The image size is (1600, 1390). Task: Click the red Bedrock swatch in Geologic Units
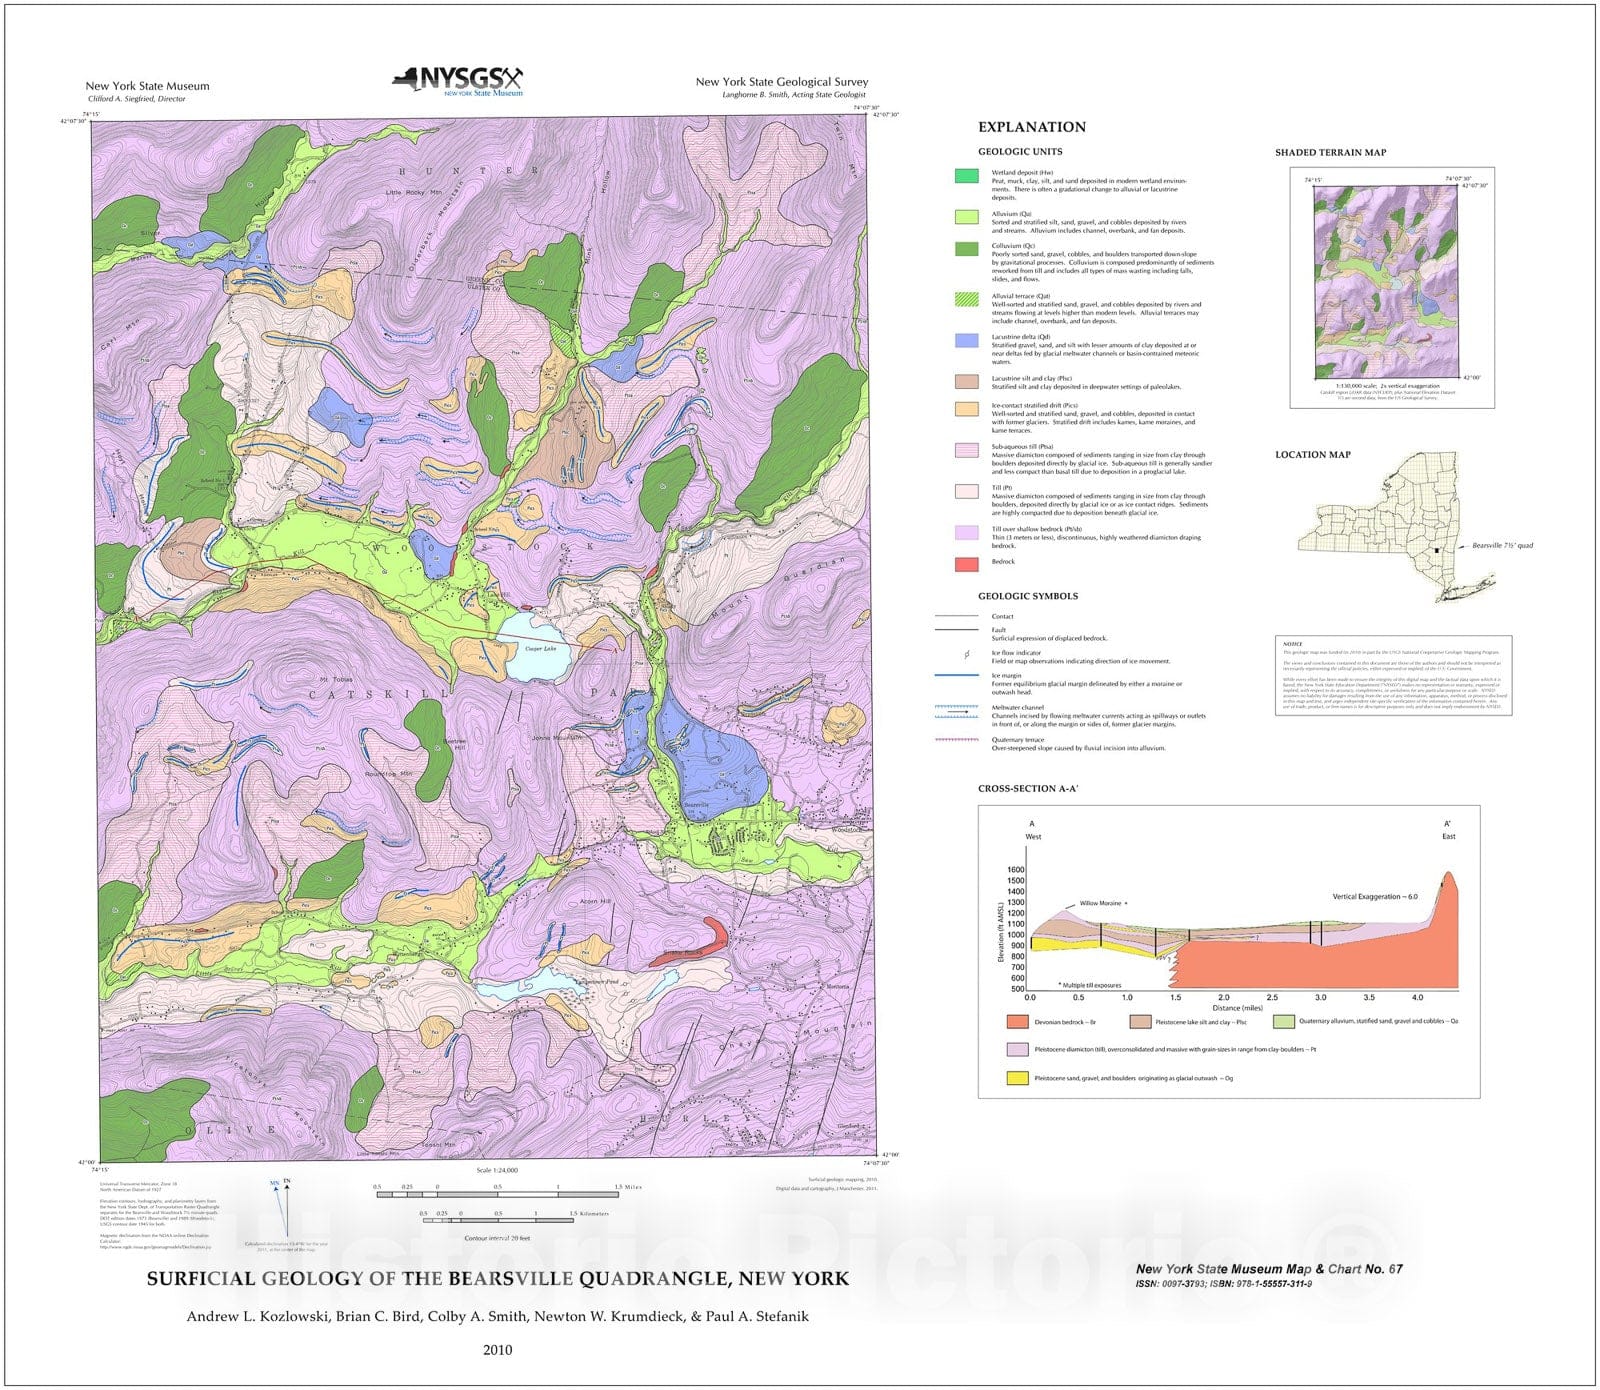(966, 564)
